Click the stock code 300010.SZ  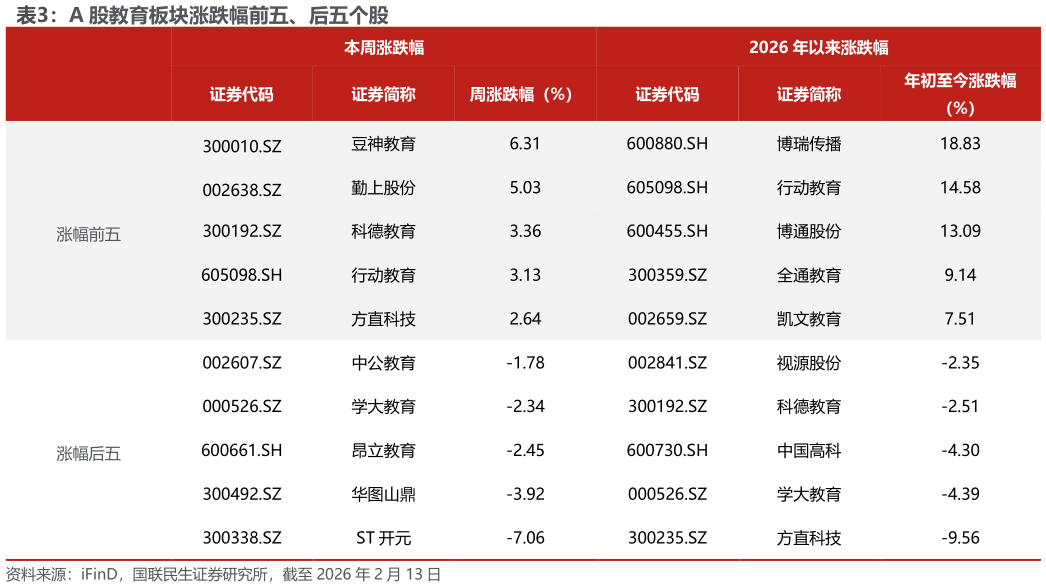(243, 144)
